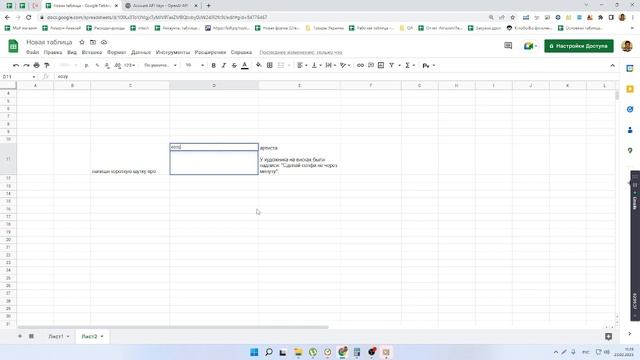640x360 pixels.
Task: Open the last edit history link
Action: coord(301,53)
